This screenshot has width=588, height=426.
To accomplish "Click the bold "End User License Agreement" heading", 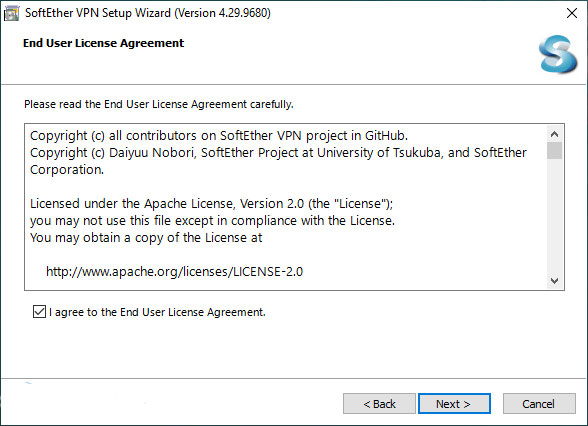I will pyautogui.click(x=104, y=43).
